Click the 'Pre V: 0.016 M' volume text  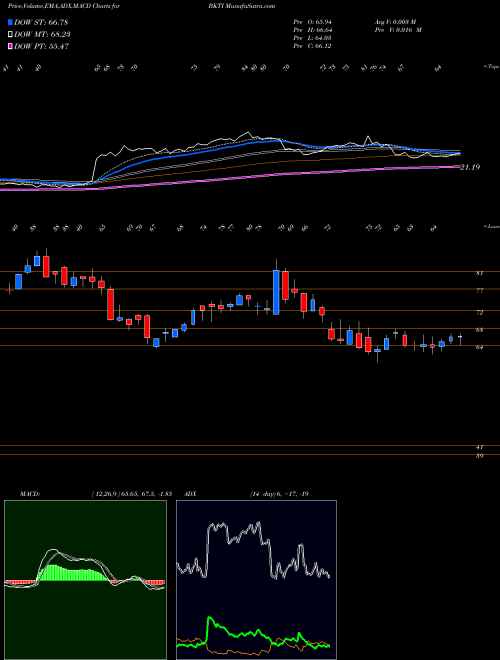[400, 30]
